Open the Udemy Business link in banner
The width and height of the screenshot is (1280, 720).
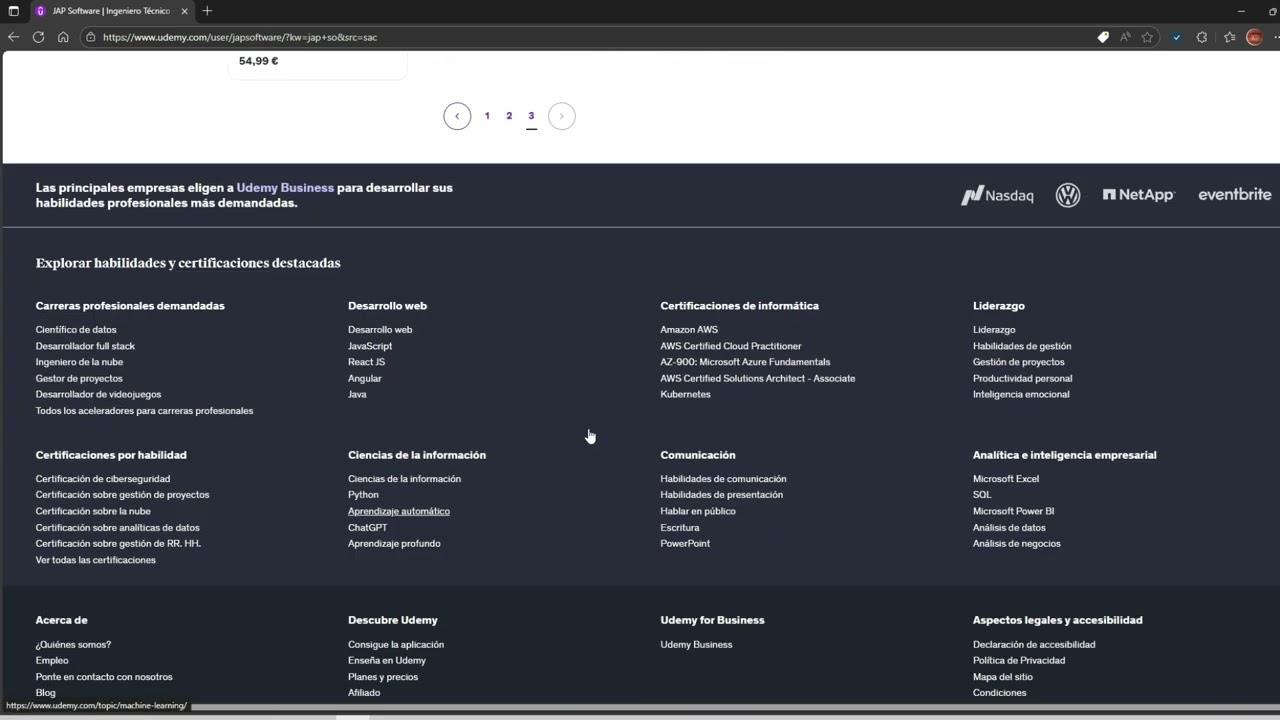point(285,187)
